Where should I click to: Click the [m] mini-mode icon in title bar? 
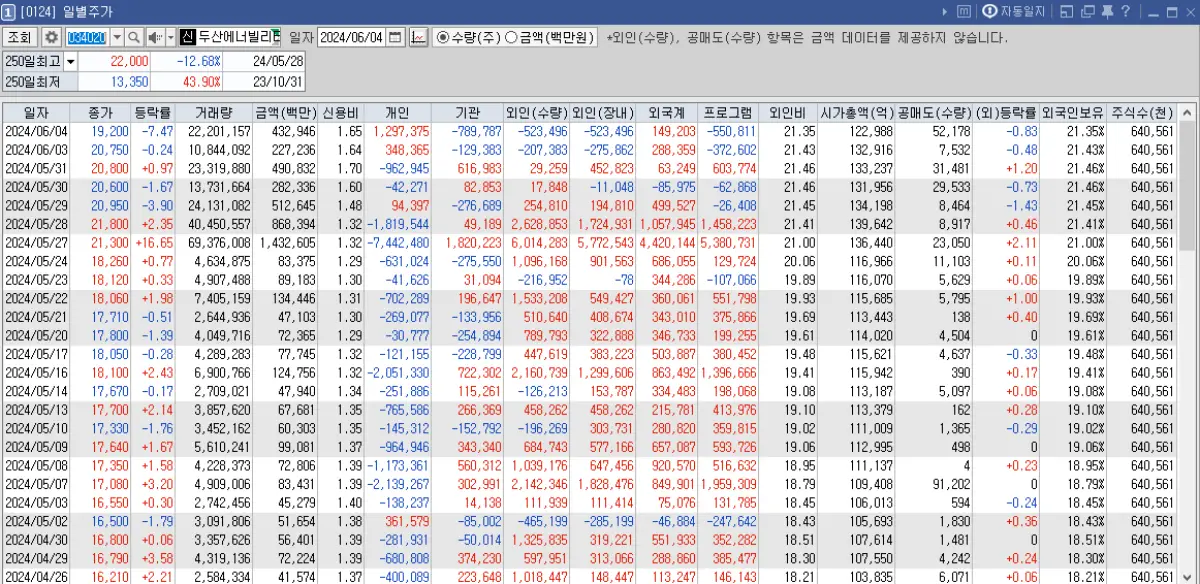click(x=964, y=11)
